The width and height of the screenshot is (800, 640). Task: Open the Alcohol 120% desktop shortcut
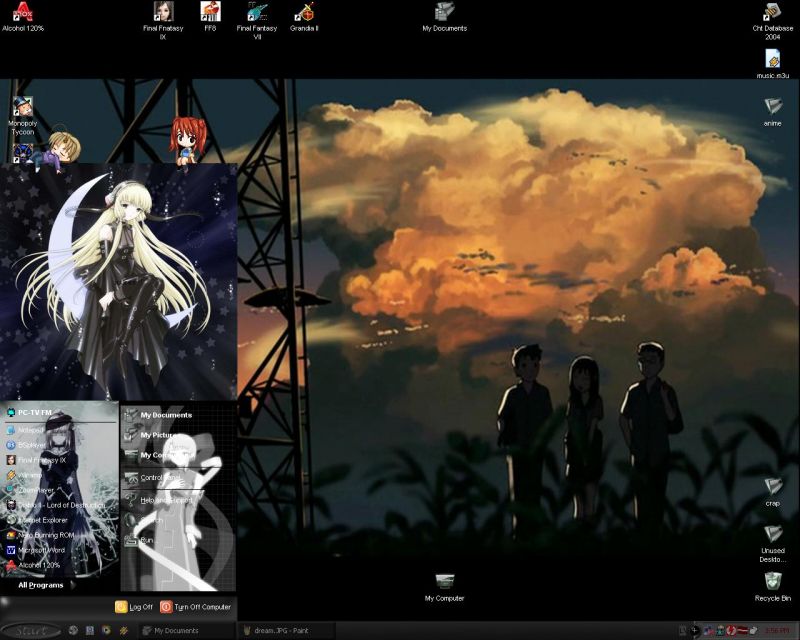pos(23,17)
